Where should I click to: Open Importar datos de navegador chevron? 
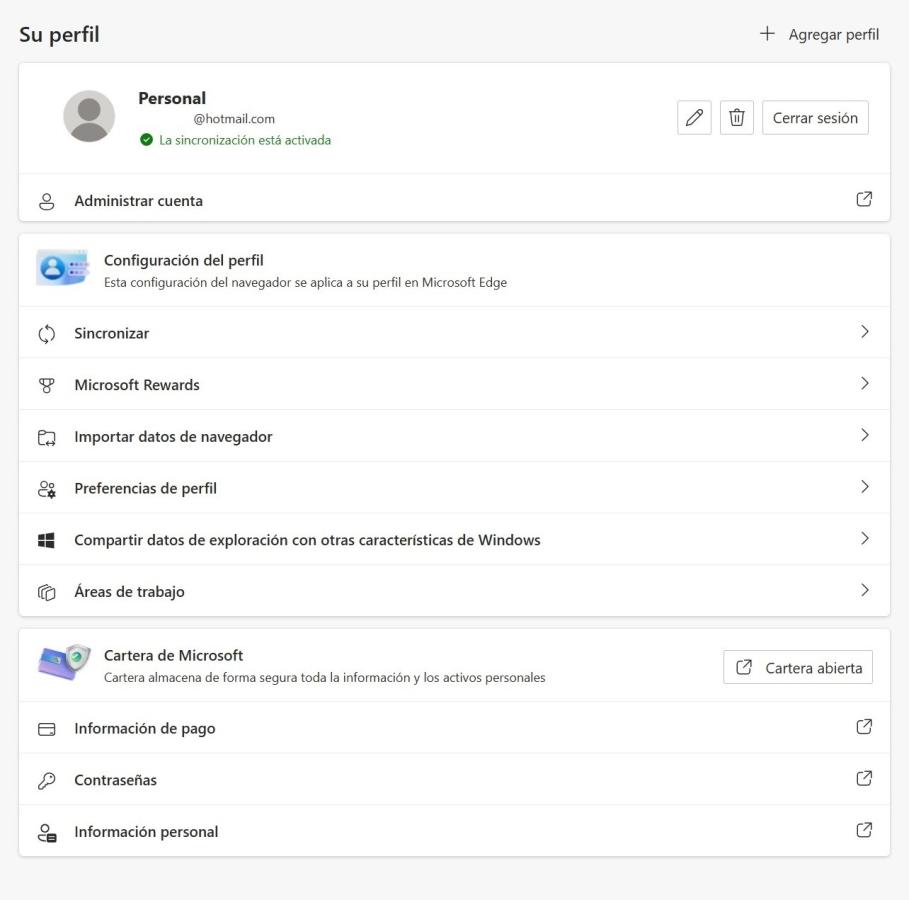tap(865, 436)
